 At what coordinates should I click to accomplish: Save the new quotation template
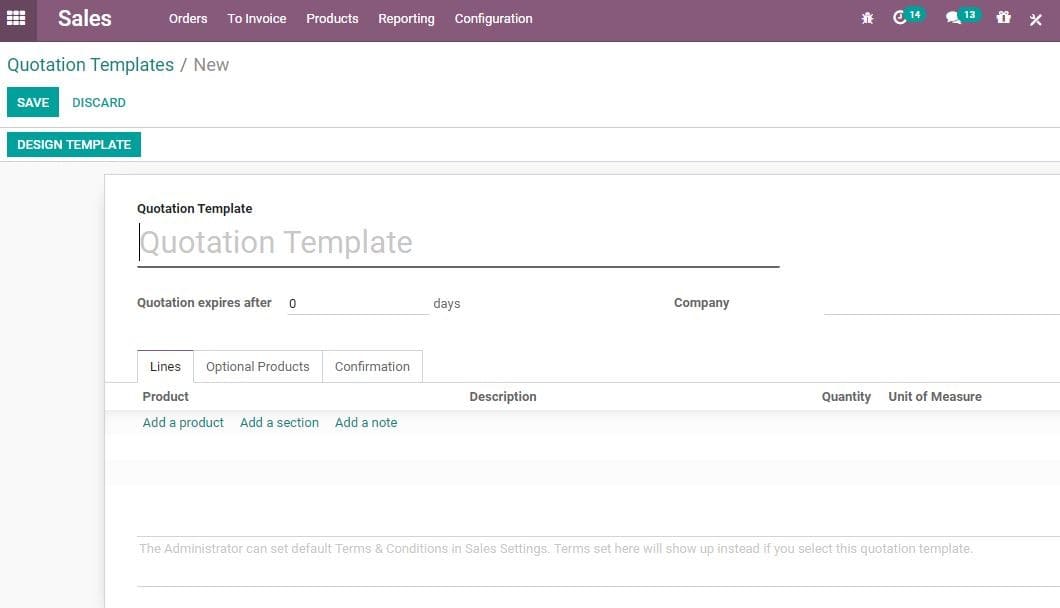[32, 102]
